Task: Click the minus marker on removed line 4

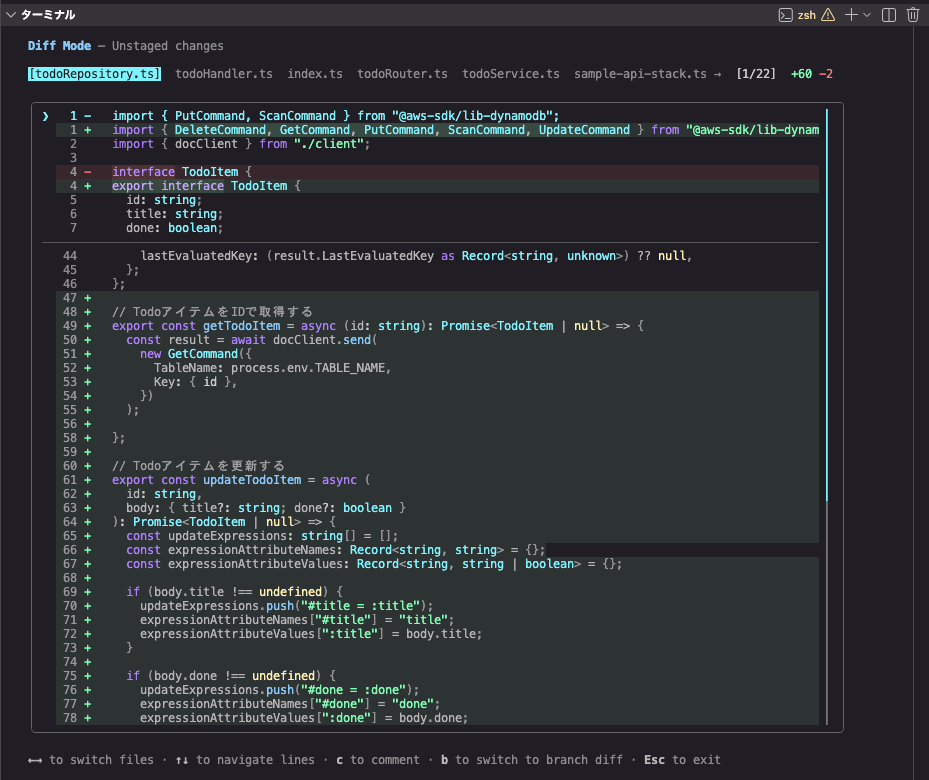Action: coord(87,172)
